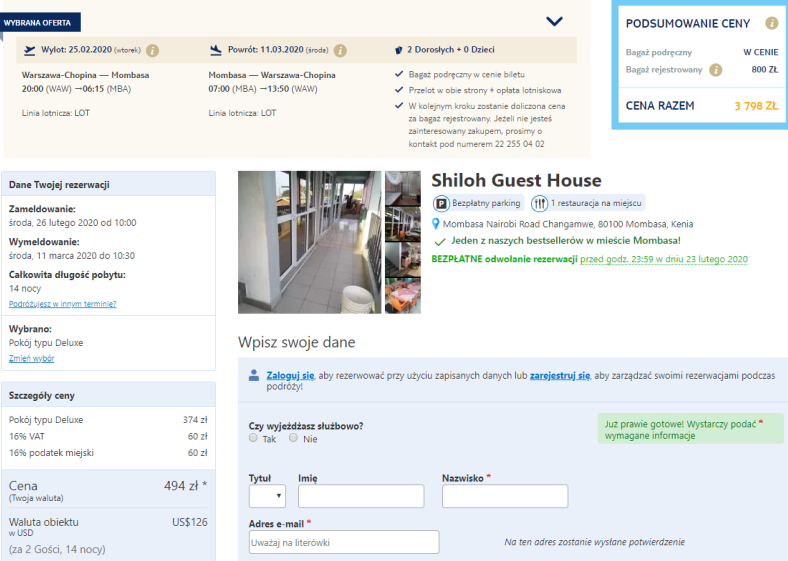Click the US$126 property currency value
The height and width of the screenshot is (561, 788).
tap(189, 522)
